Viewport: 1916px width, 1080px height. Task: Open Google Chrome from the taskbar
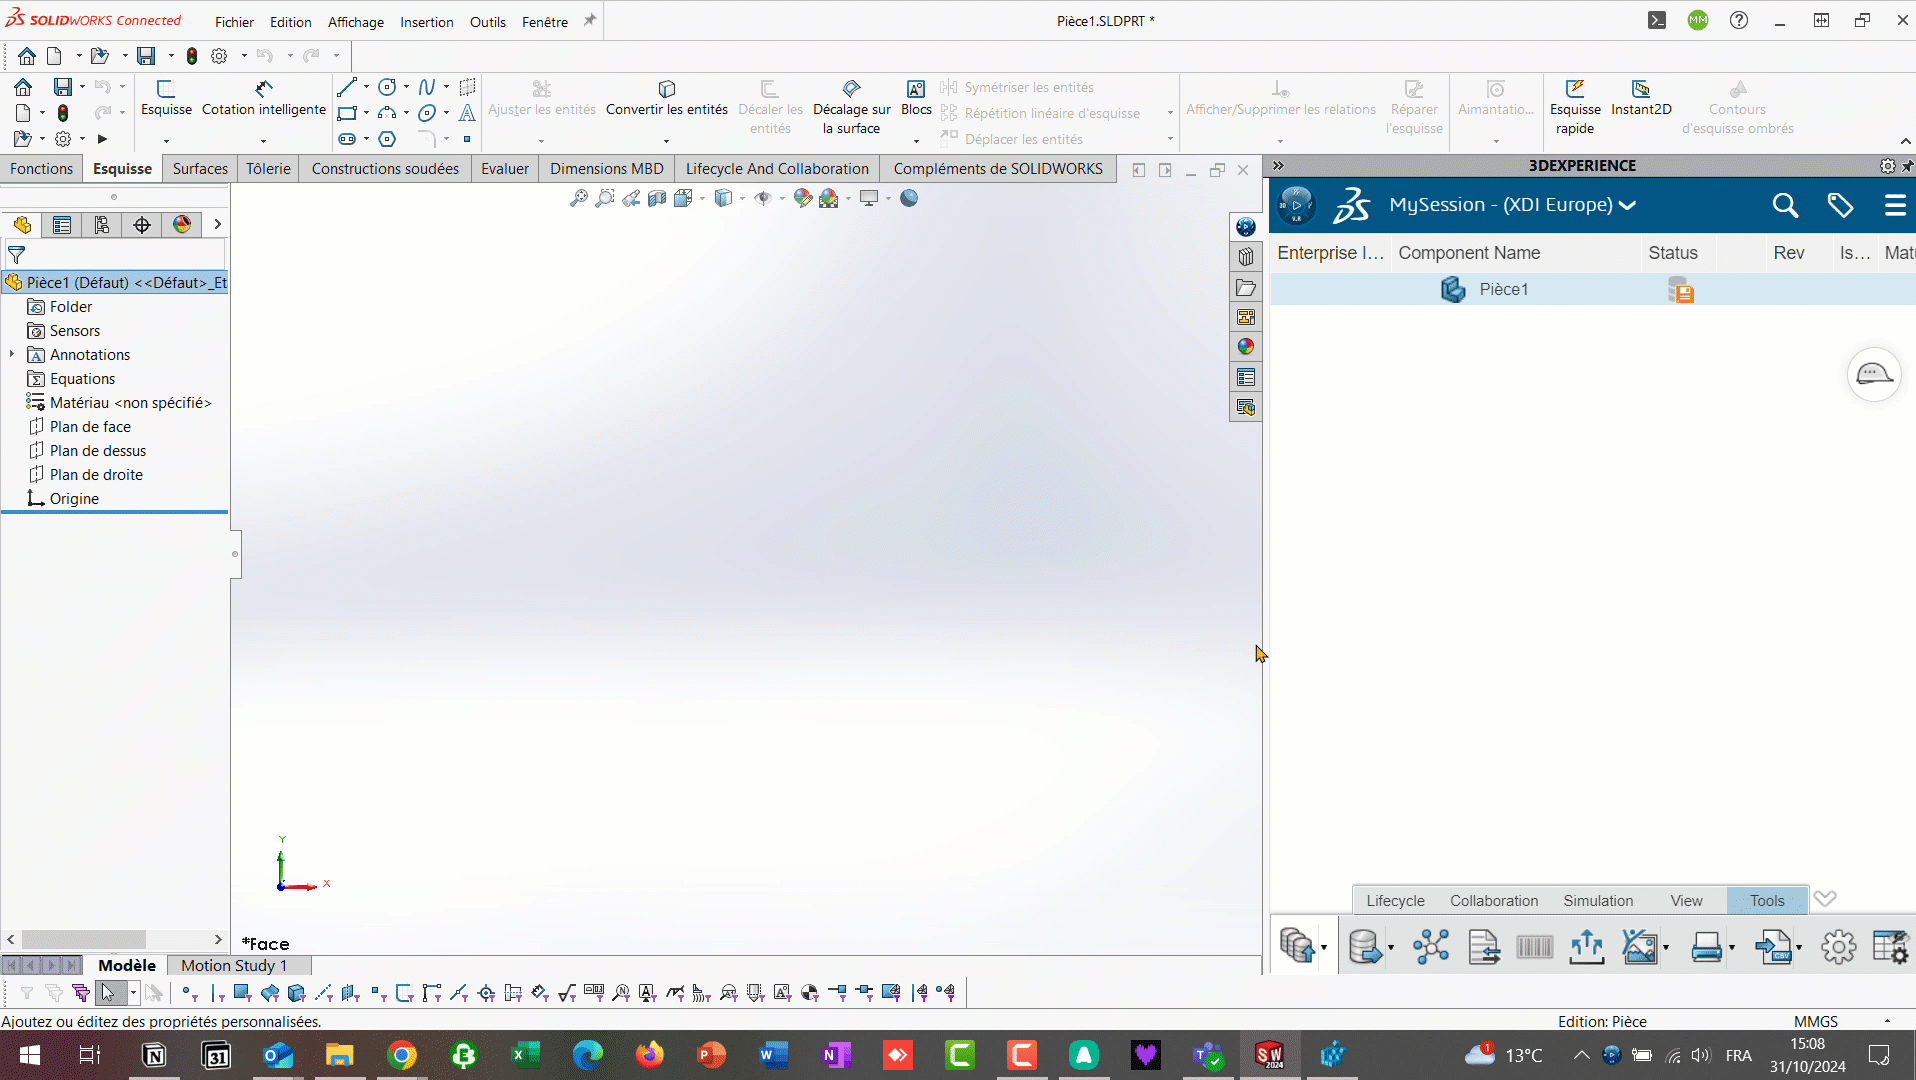(x=402, y=1055)
